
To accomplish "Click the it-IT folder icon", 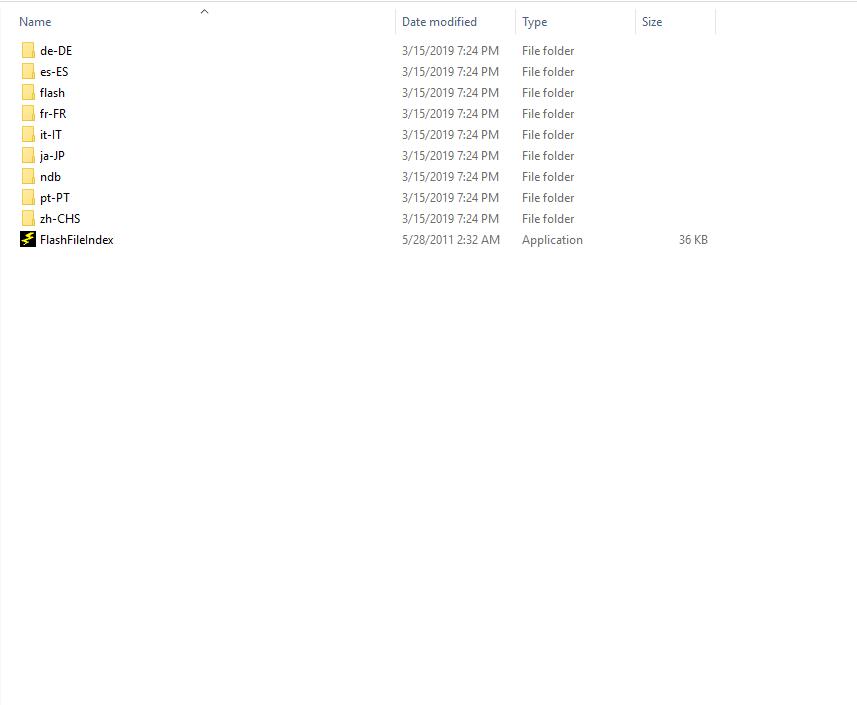I will [x=28, y=134].
